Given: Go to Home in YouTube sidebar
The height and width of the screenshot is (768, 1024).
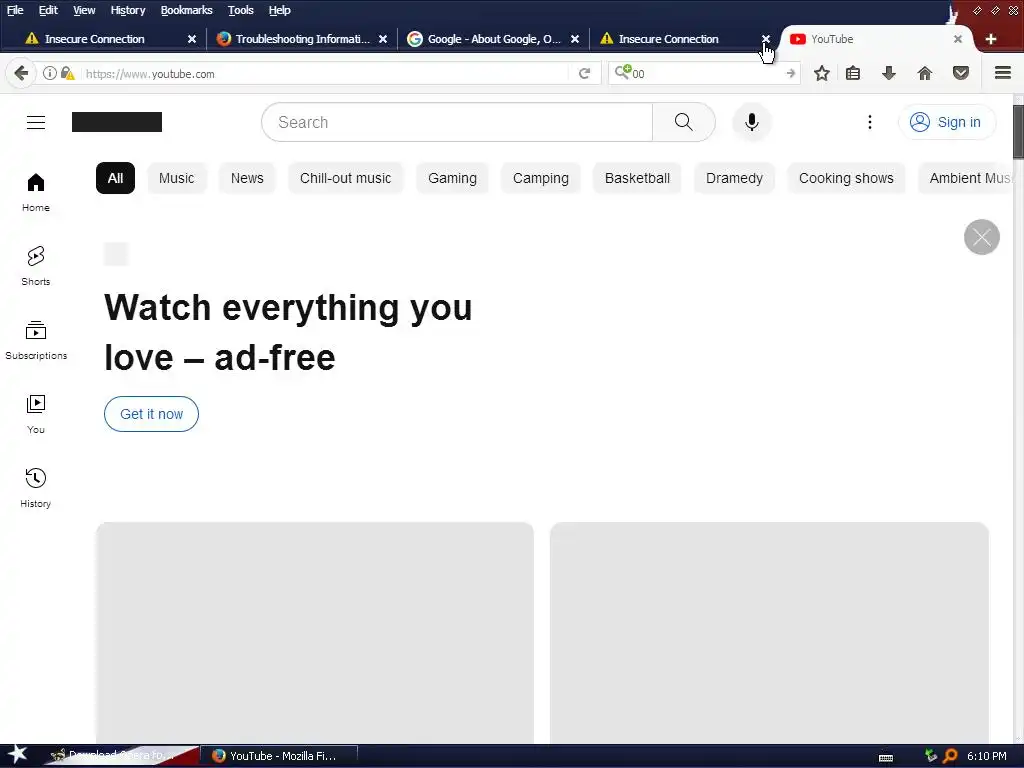Looking at the screenshot, I should click(36, 193).
